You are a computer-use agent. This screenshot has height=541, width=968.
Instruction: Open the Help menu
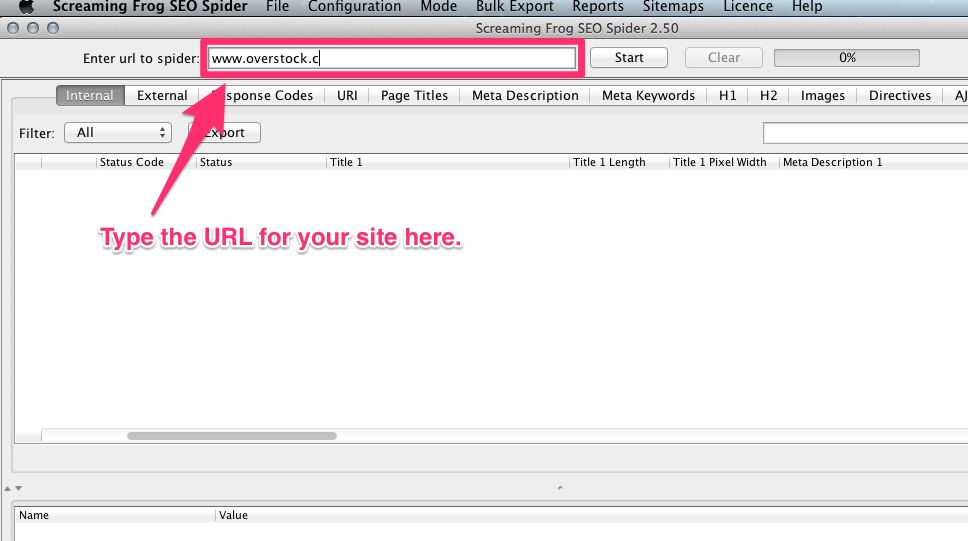[807, 6]
